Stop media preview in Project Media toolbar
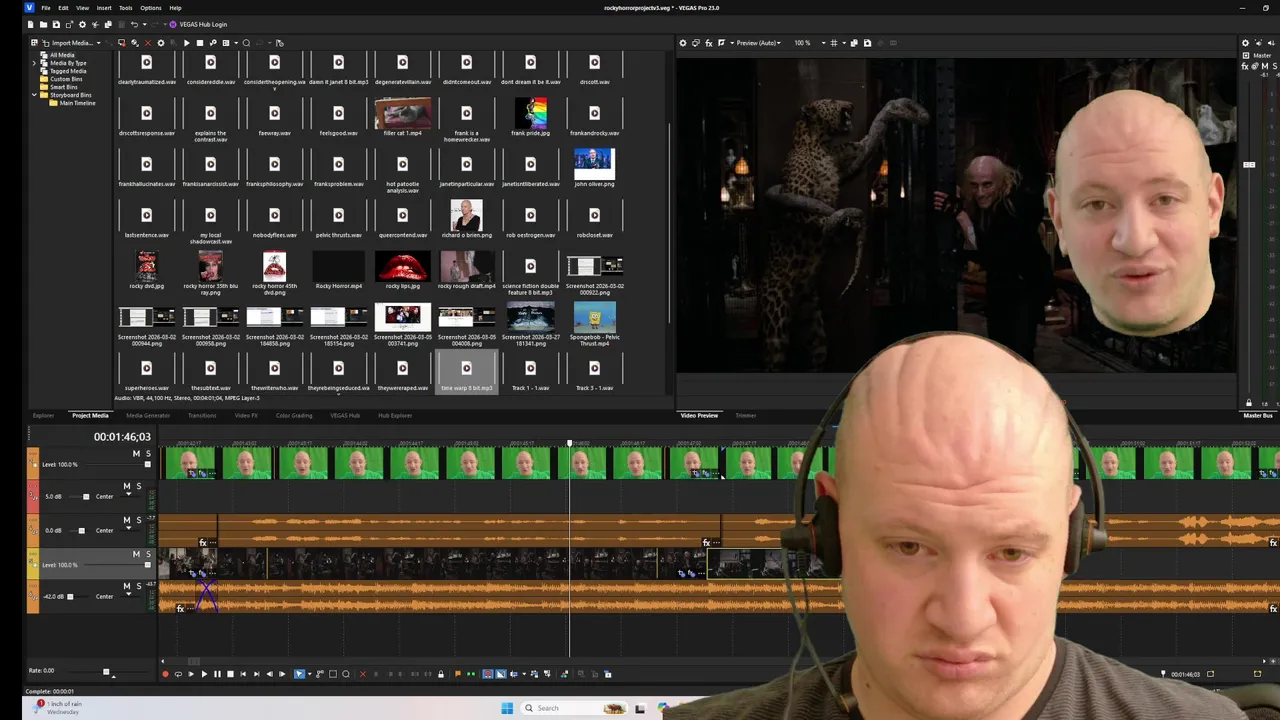This screenshot has height=720, width=1280. [x=200, y=43]
